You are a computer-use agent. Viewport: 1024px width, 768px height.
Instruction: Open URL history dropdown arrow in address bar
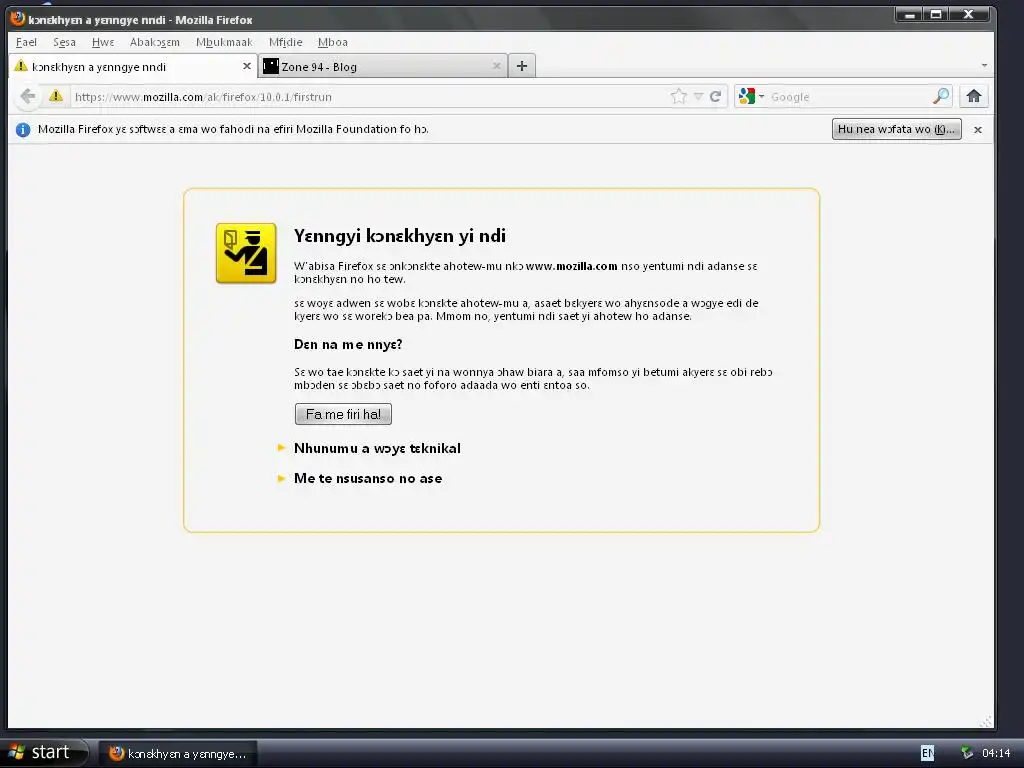(698, 97)
